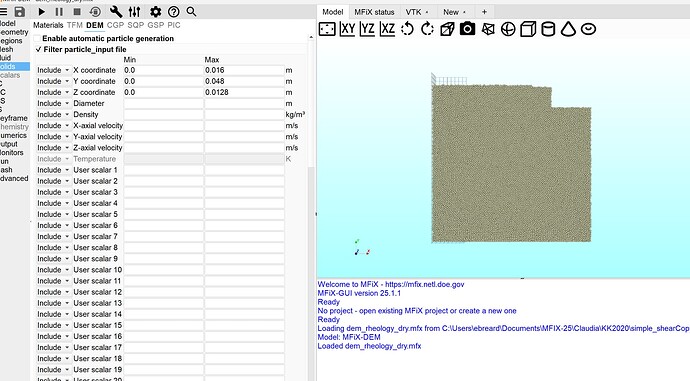
Task: Take a screenshot with camera icon
Action: [467, 29]
